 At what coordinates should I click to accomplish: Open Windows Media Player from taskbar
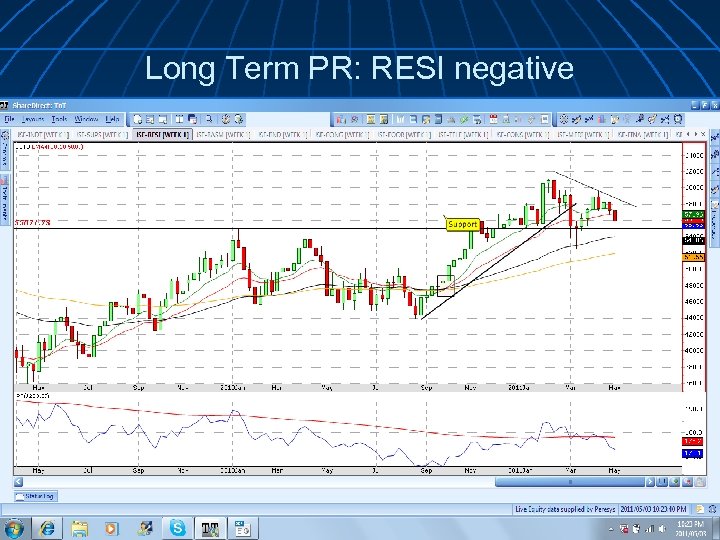point(111,529)
